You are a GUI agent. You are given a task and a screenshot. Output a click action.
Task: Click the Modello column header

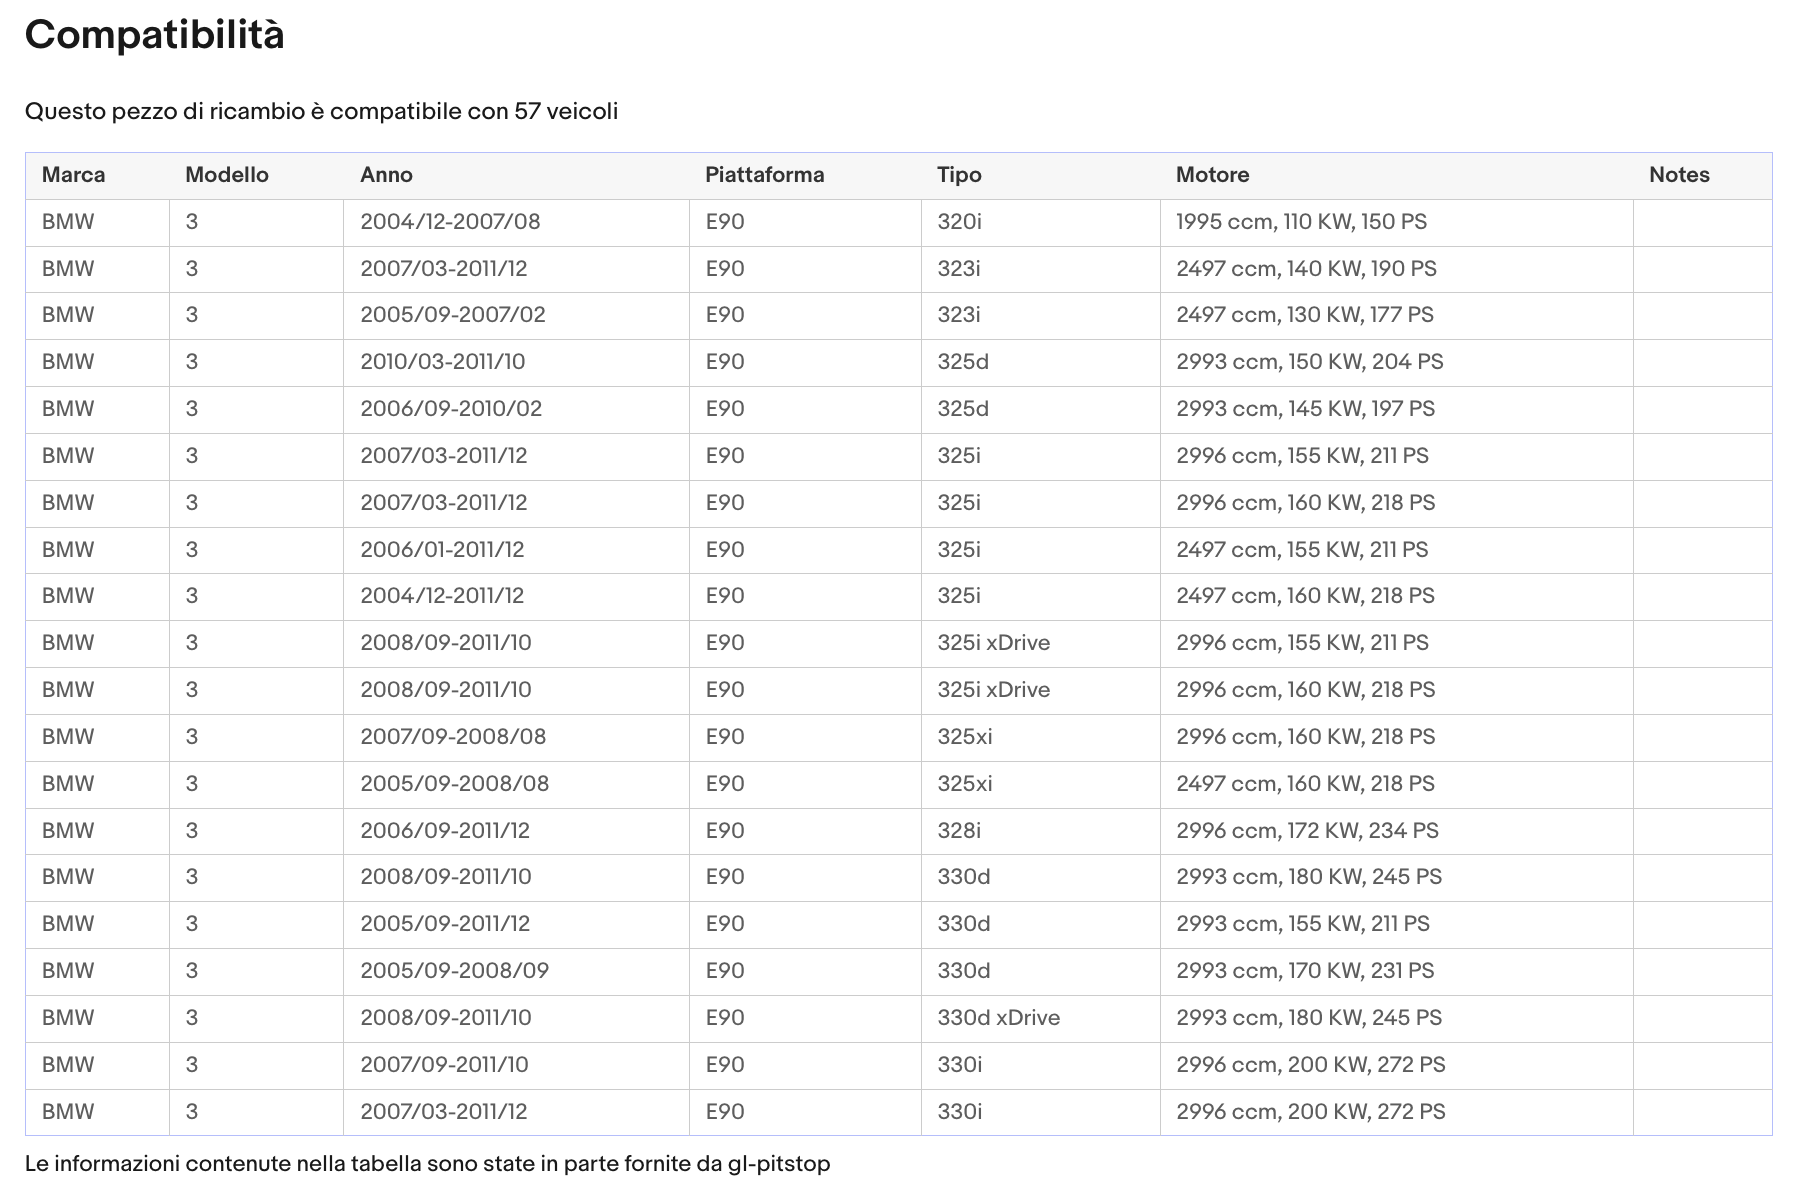click(227, 175)
